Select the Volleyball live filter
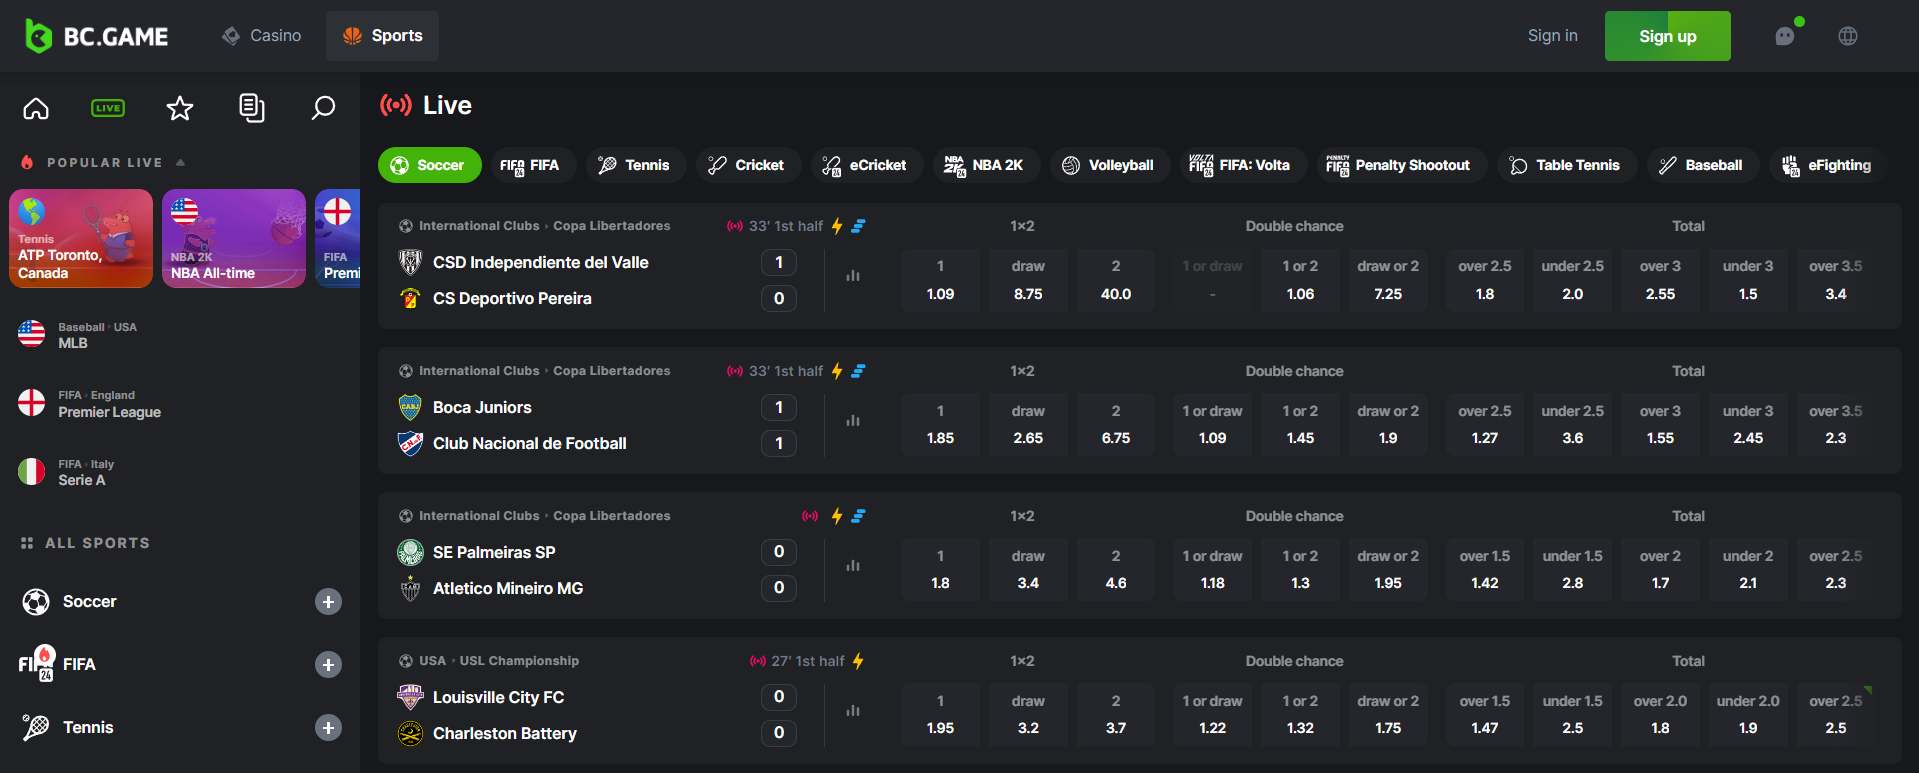The width and height of the screenshot is (1919, 773). [1108, 165]
